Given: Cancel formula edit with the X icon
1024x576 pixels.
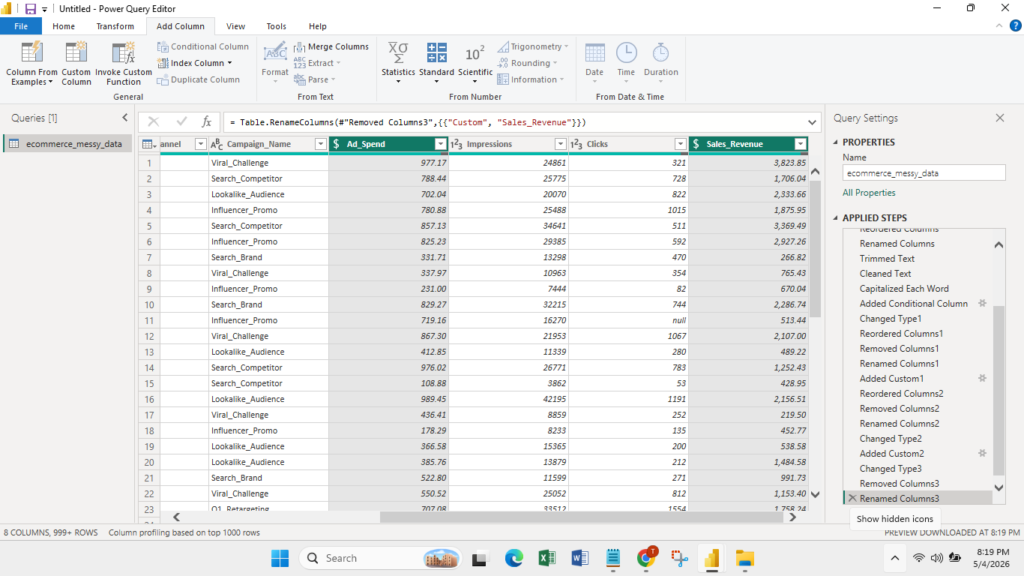Looking at the screenshot, I should (x=153, y=121).
